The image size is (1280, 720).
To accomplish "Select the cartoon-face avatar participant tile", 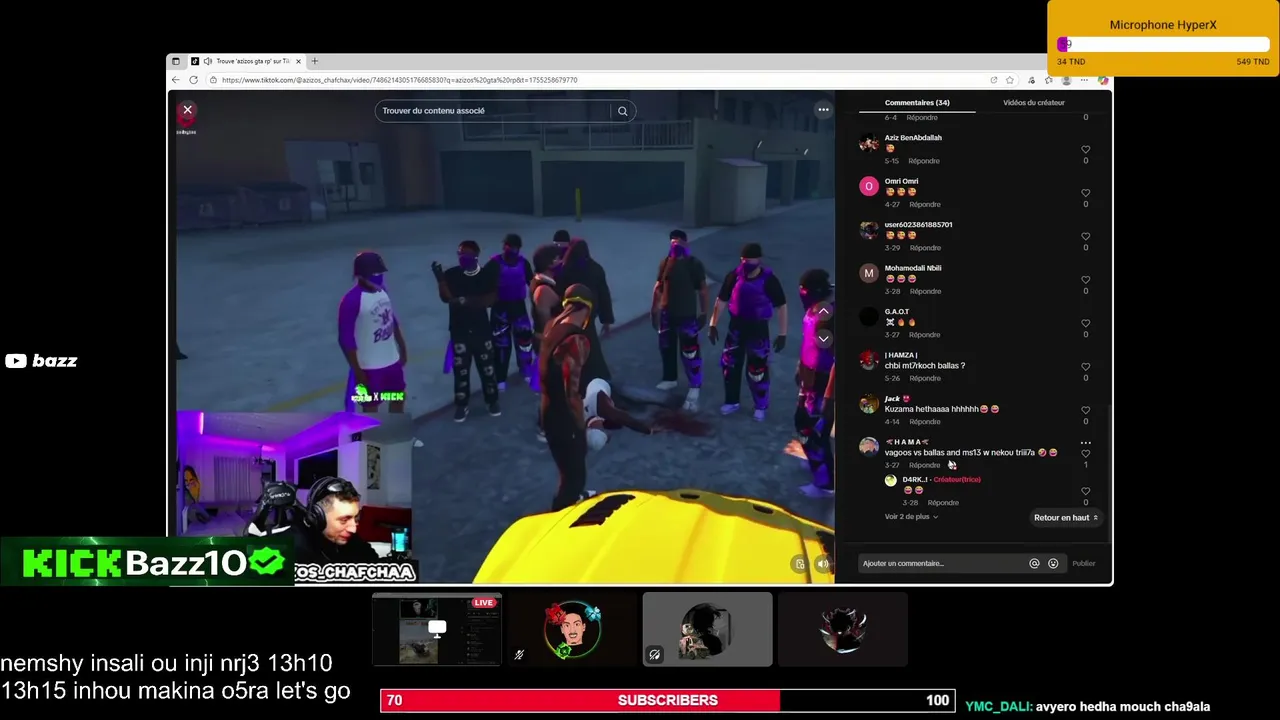I will point(572,629).
